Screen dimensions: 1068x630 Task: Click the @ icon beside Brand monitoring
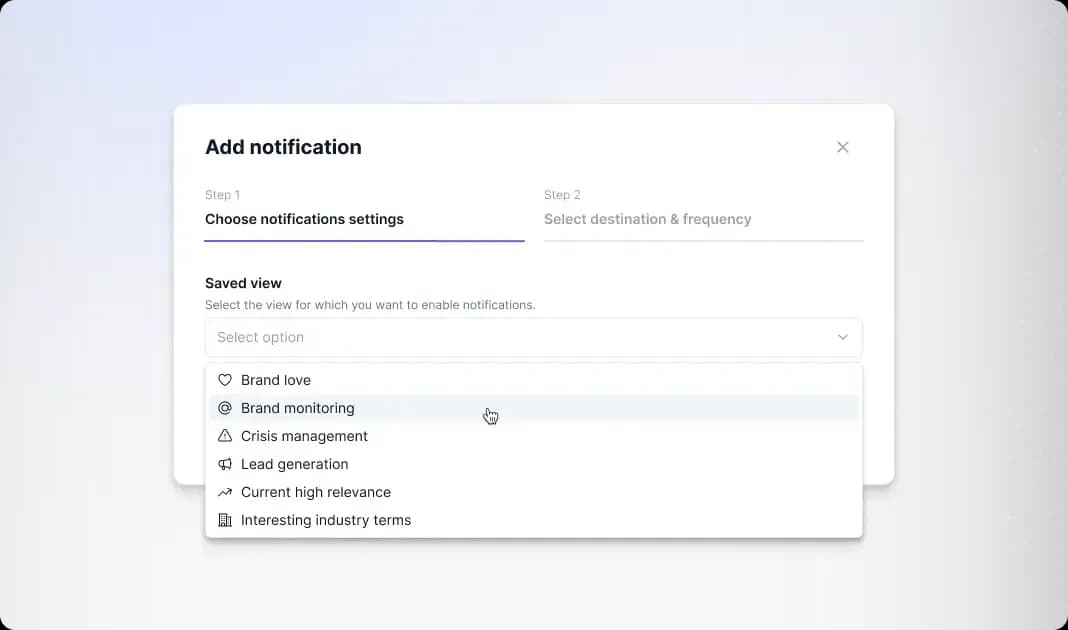pos(224,408)
